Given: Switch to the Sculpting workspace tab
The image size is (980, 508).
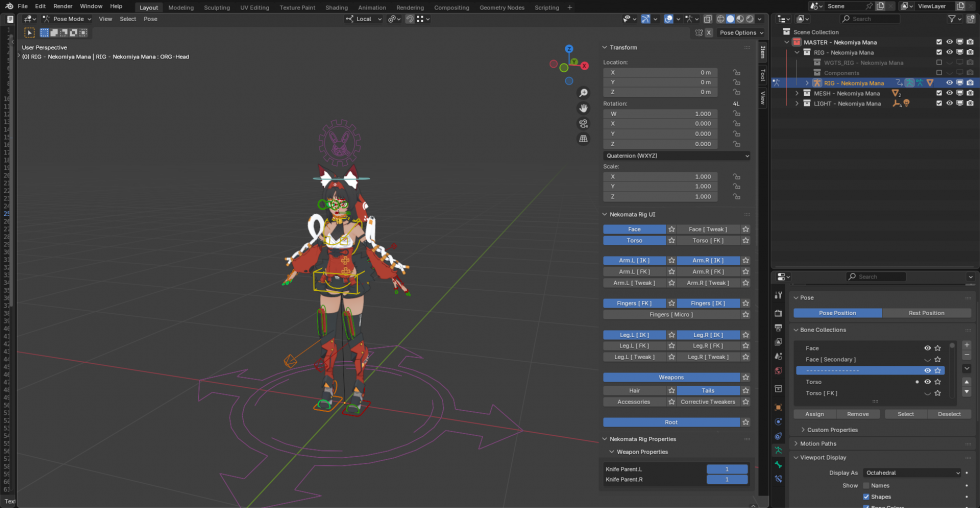Looking at the screenshot, I should point(216,7).
